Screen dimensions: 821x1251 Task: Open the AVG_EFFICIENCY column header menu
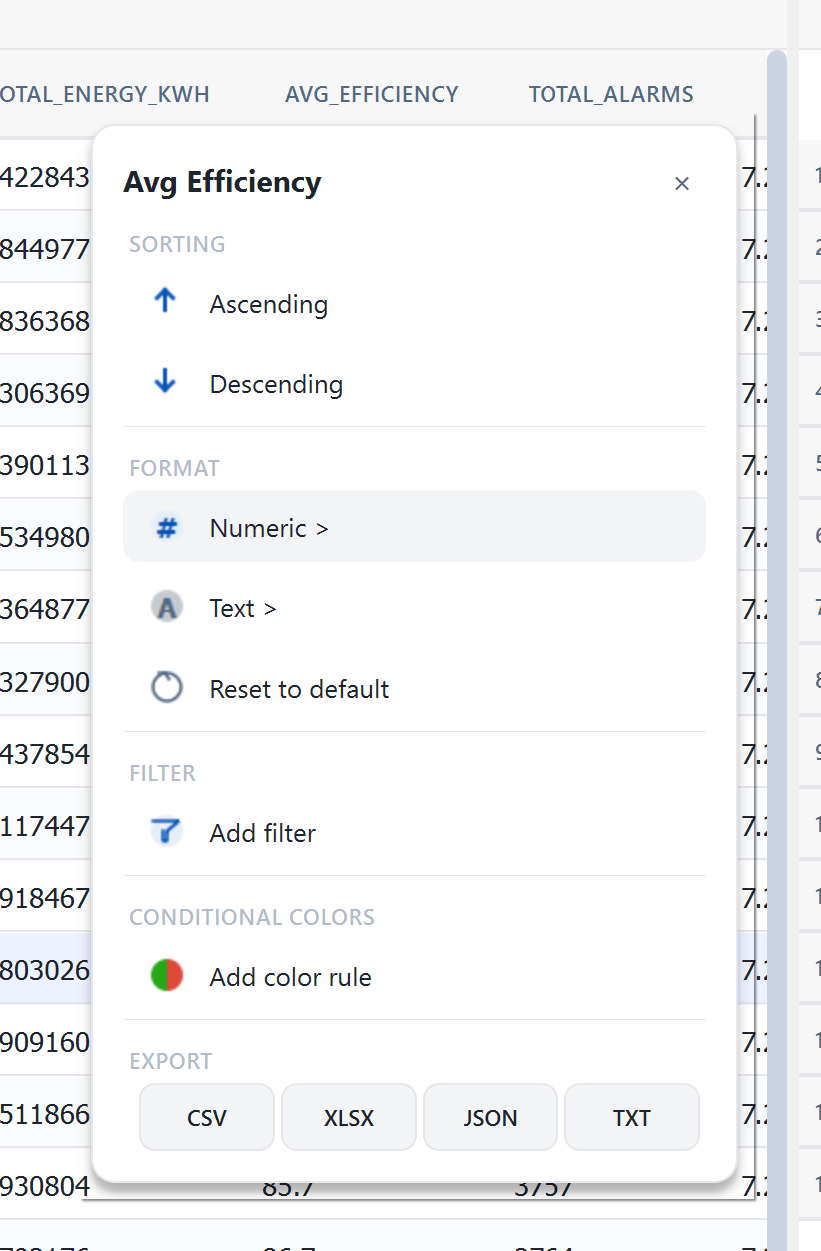coord(371,94)
